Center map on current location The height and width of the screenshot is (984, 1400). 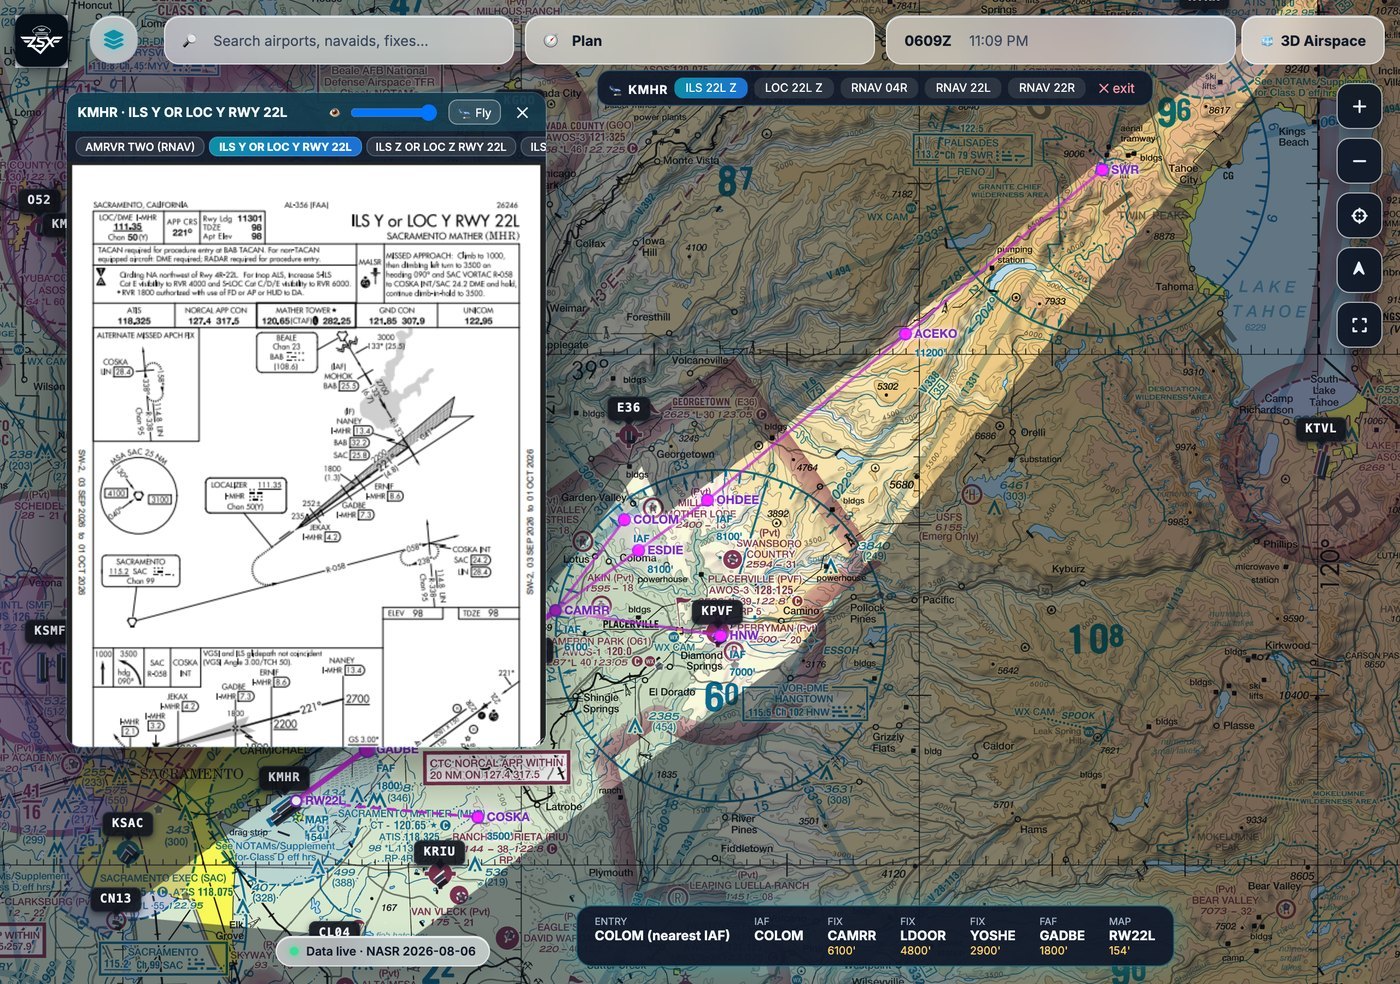1359,216
